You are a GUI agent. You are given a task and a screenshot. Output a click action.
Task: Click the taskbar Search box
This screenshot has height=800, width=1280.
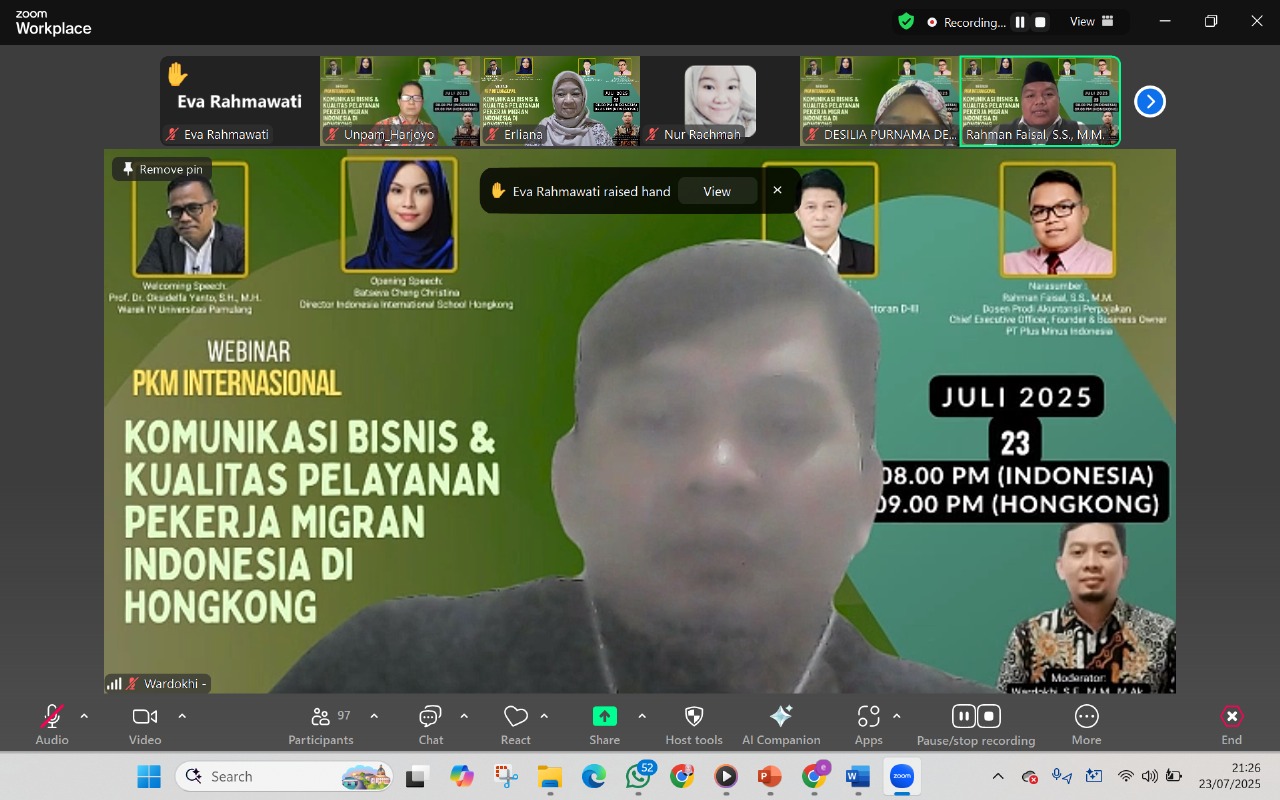pos(285,776)
